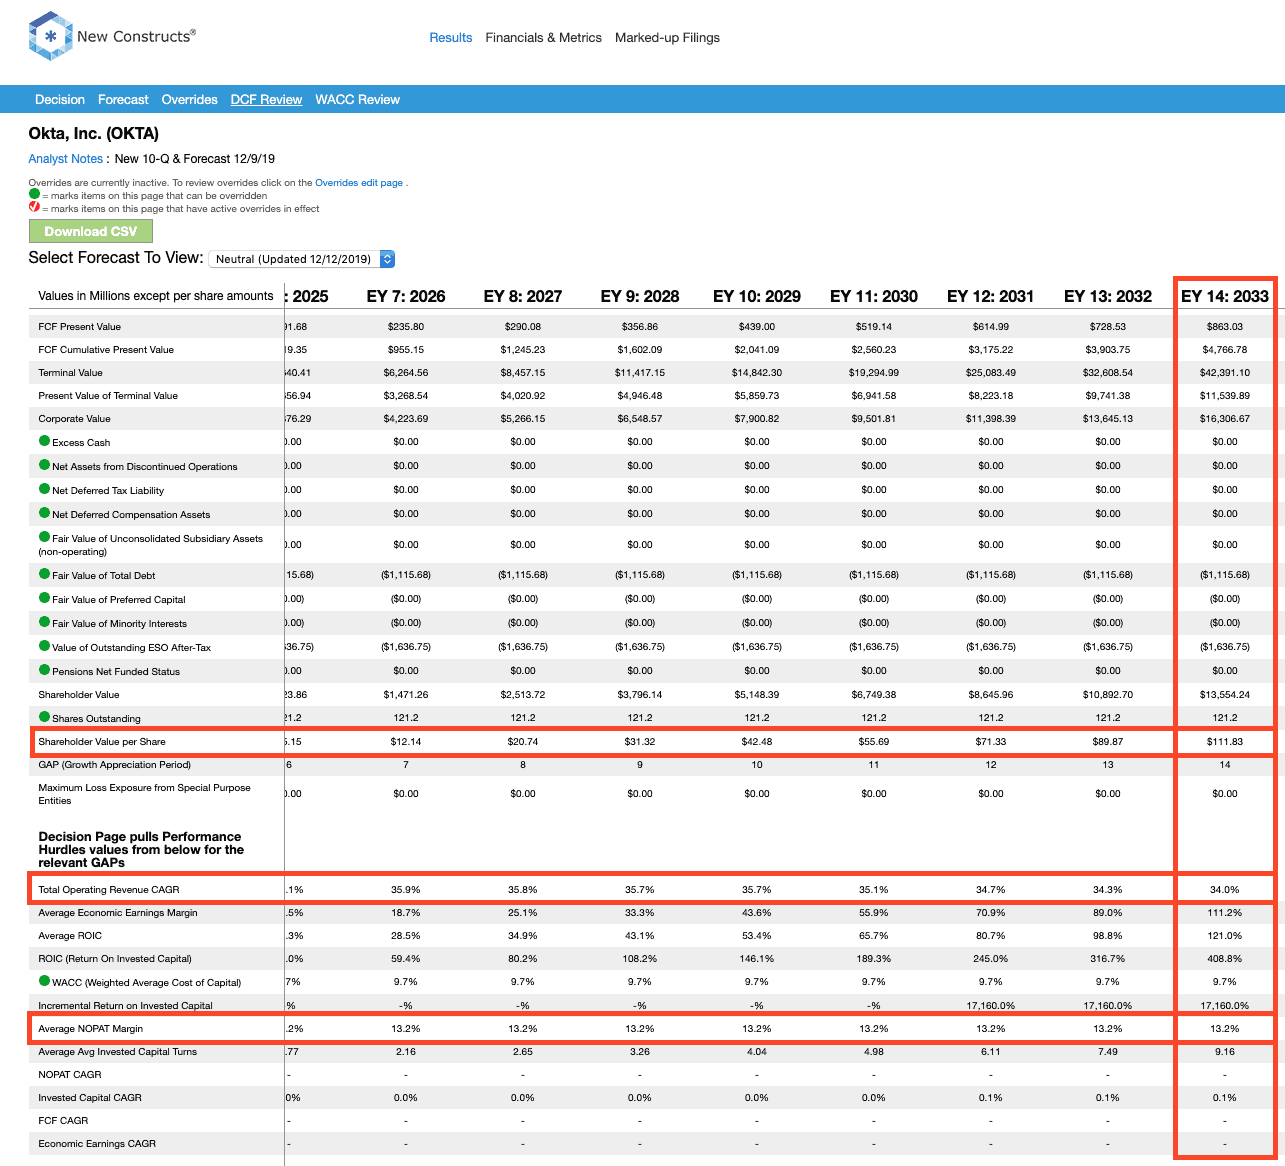The height and width of the screenshot is (1166, 1285).
Task: Click override dot for Net Deferred Tax Liability
Action: [x=44, y=489]
